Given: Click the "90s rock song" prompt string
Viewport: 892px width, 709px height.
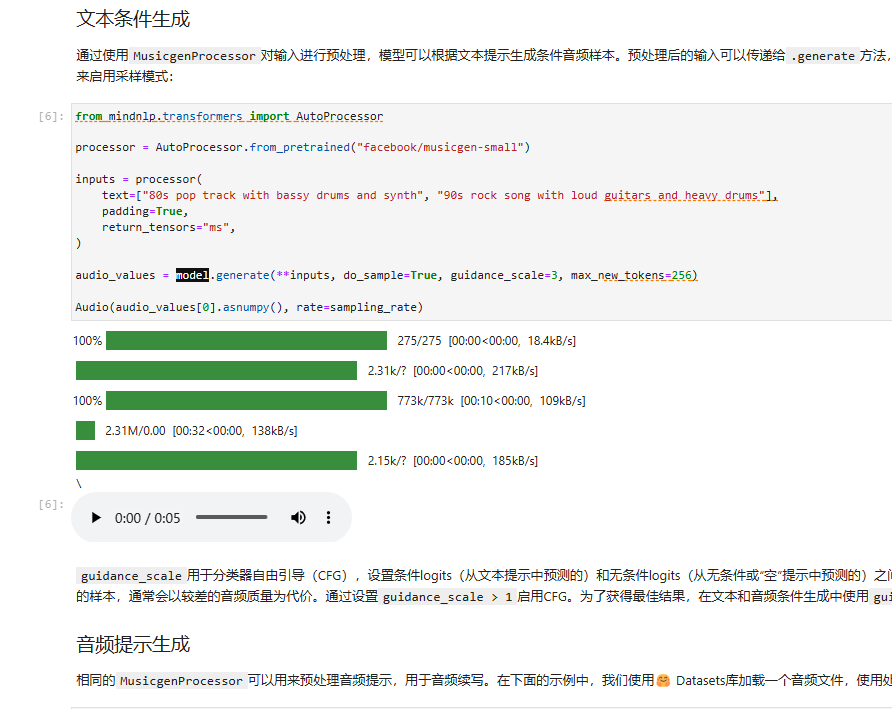Looking at the screenshot, I should pos(601,195).
